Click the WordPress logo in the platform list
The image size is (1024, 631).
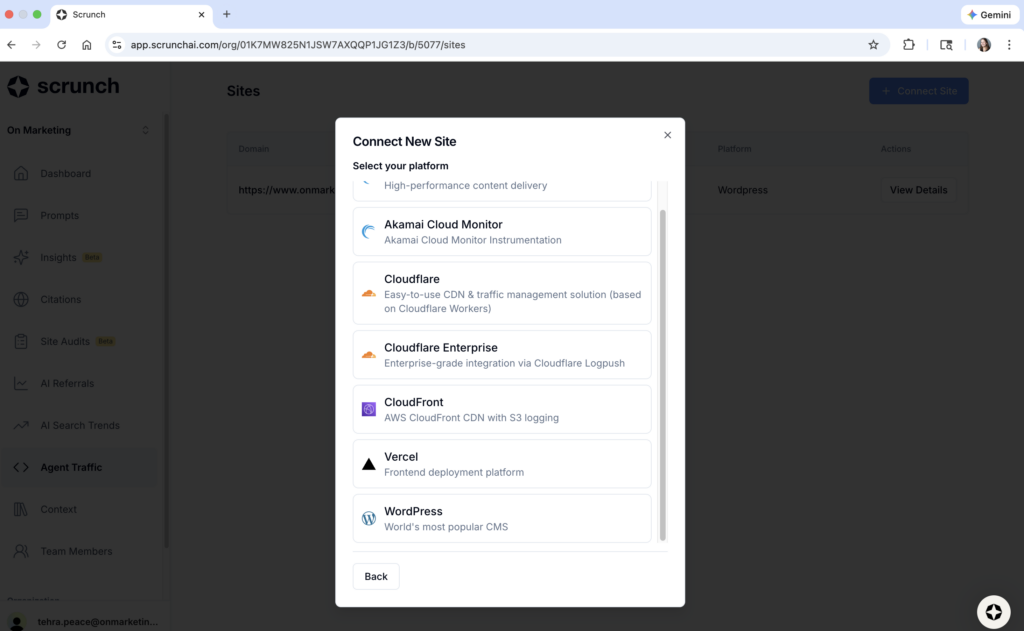coord(368,518)
